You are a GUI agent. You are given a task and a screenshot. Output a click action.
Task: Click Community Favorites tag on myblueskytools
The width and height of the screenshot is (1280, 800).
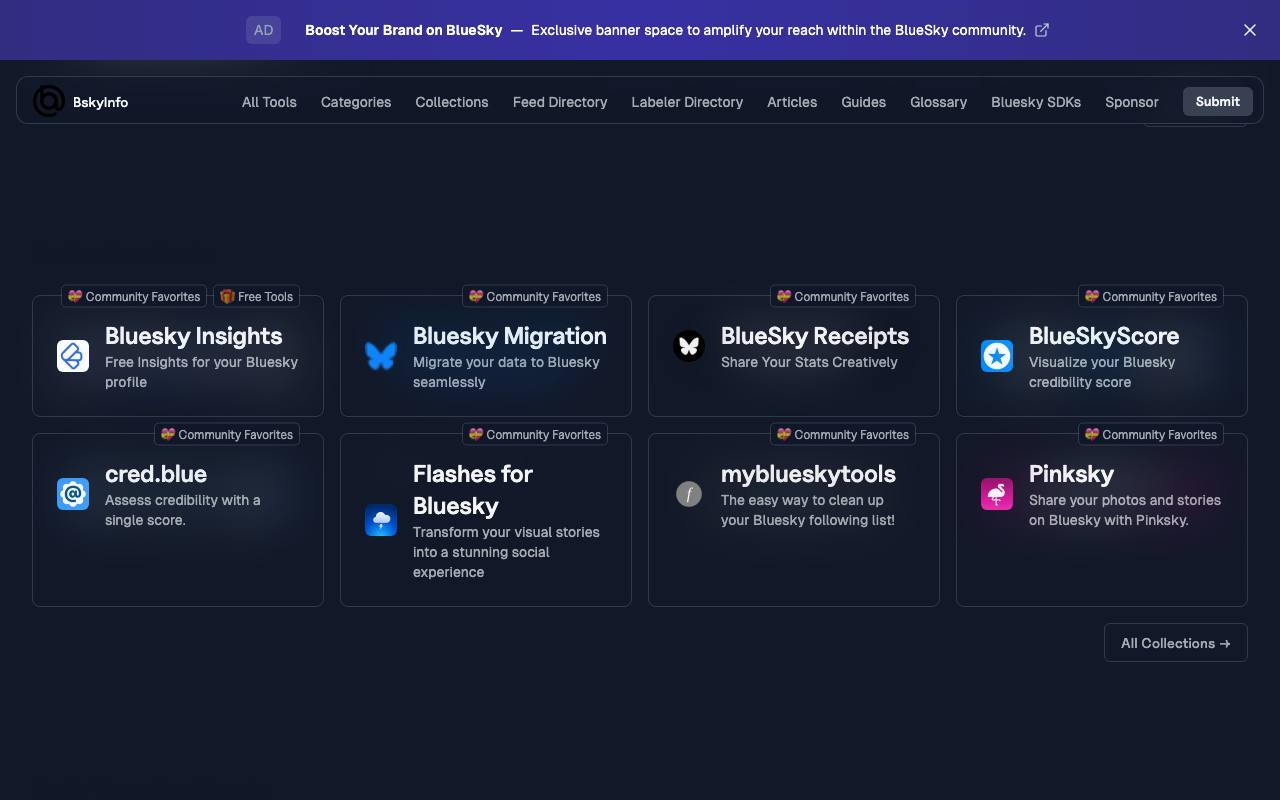click(x=843, y=434)
